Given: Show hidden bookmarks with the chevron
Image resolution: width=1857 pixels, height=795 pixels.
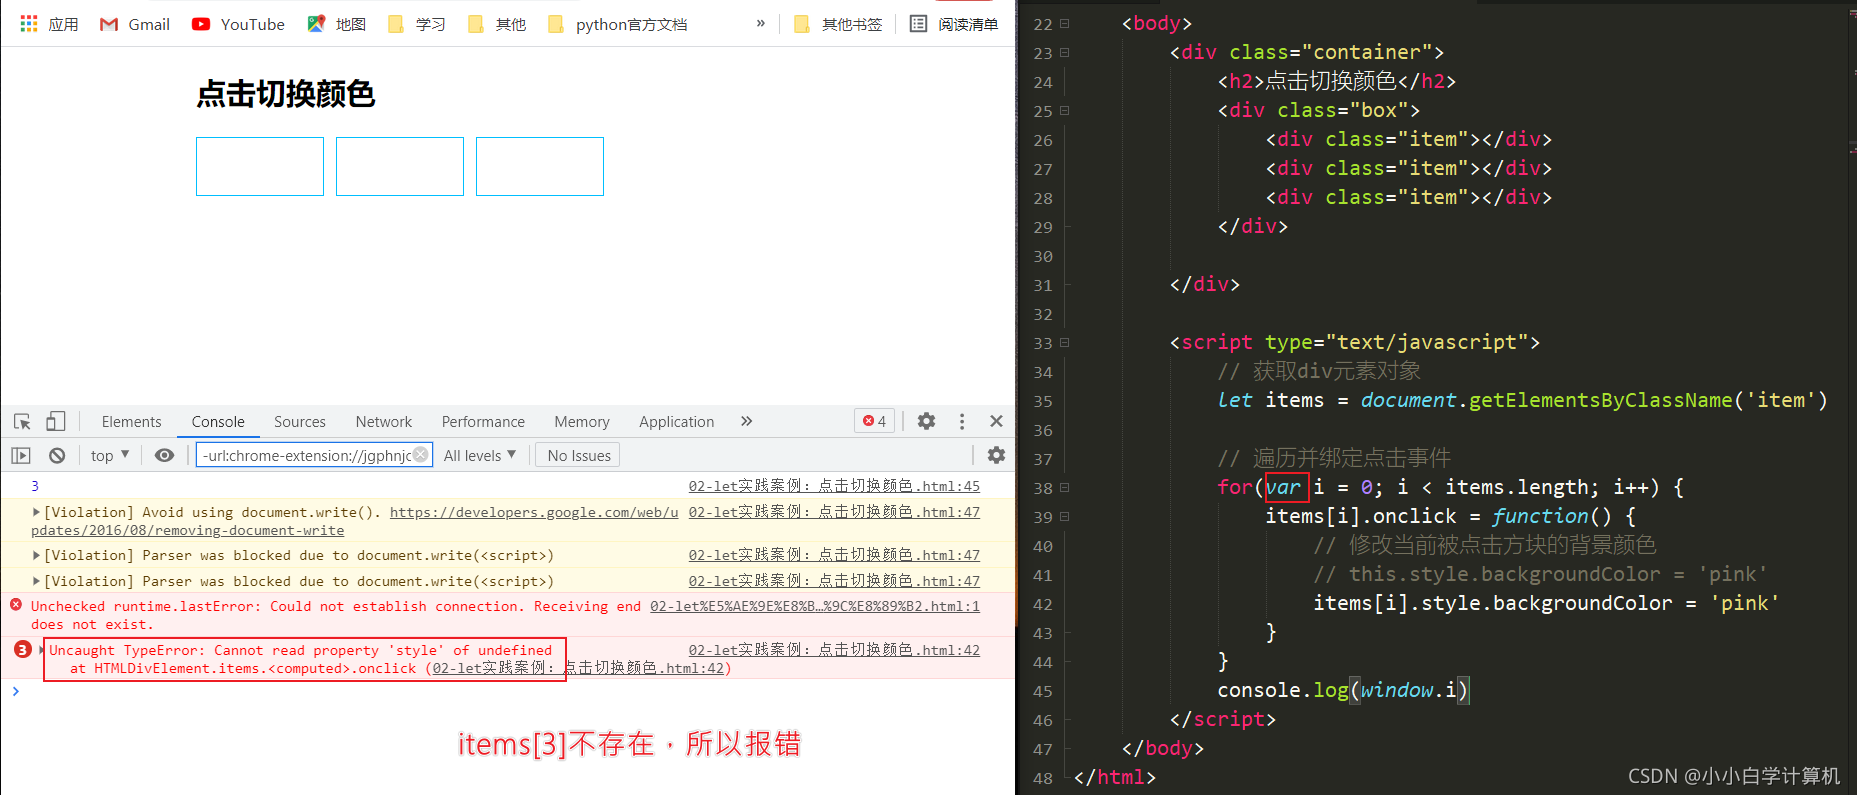Looking at the screenshot, I should [761, 23].
